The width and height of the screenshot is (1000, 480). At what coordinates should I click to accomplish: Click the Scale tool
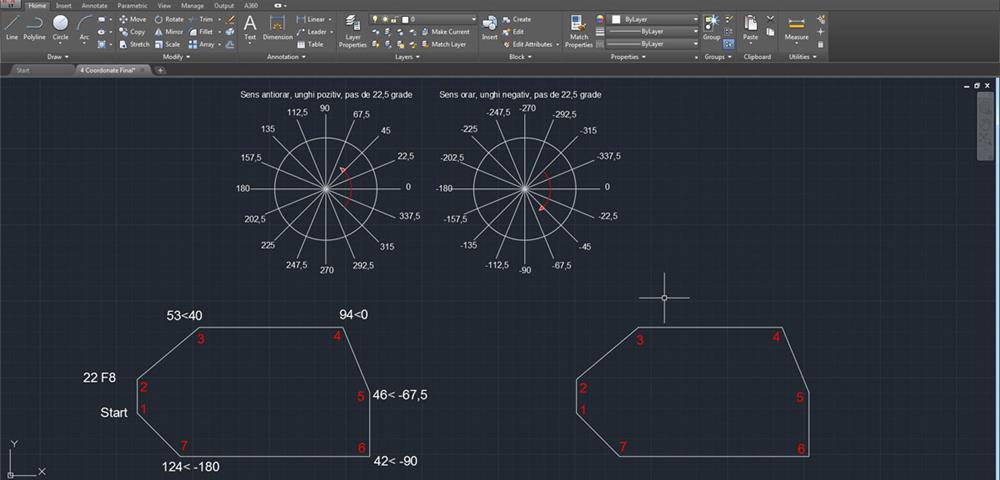tap(168, 45)
